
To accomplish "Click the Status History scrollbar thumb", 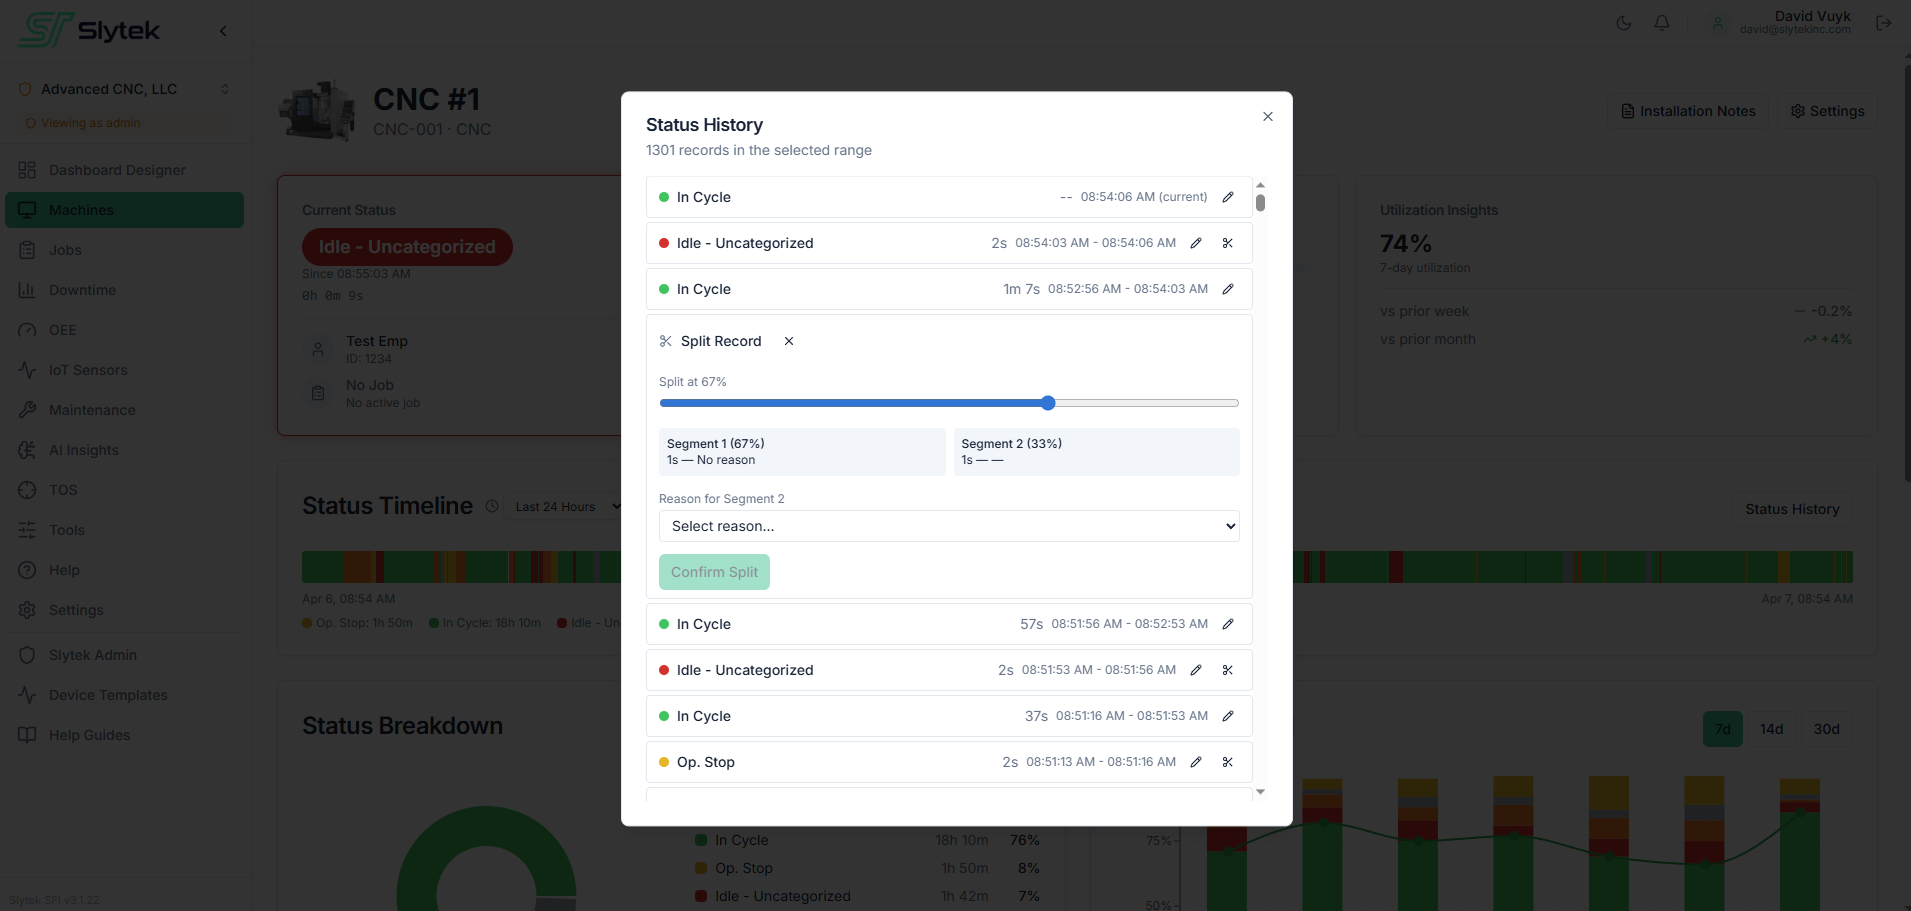I will [x=1260, y=203].
